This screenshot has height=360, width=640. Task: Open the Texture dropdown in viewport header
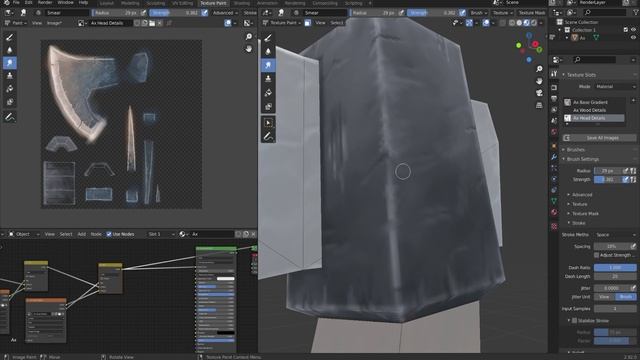click(x=502, y=13)
